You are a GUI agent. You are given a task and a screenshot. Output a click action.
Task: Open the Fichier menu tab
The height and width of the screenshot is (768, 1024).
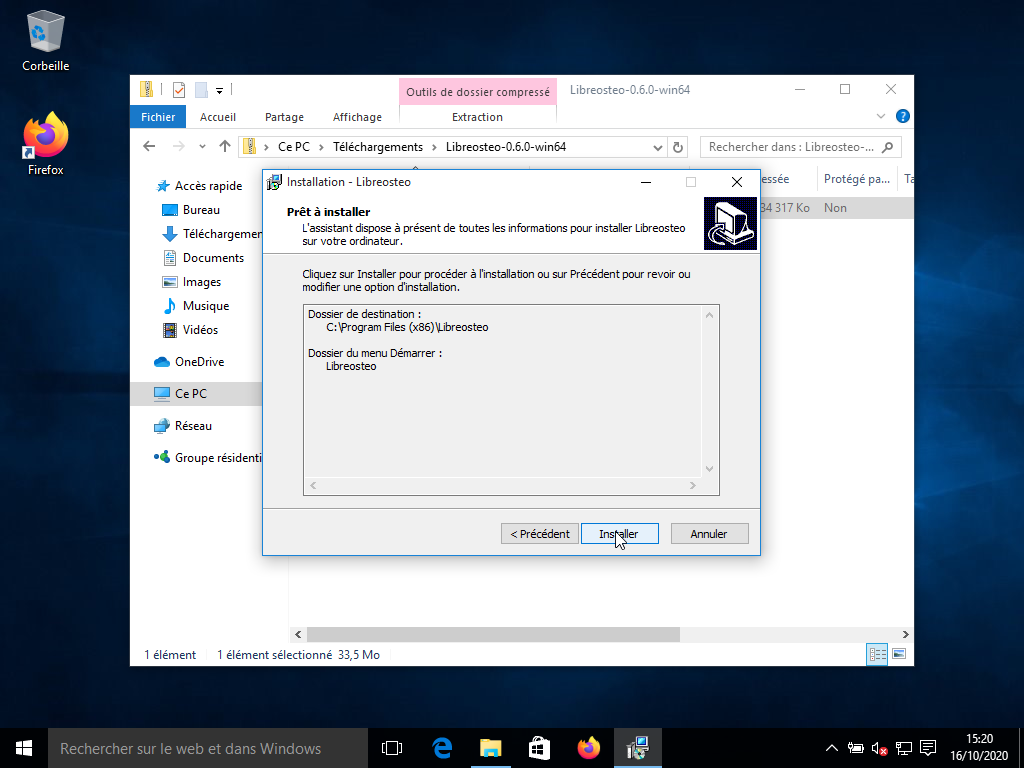[x=158, y=117]
